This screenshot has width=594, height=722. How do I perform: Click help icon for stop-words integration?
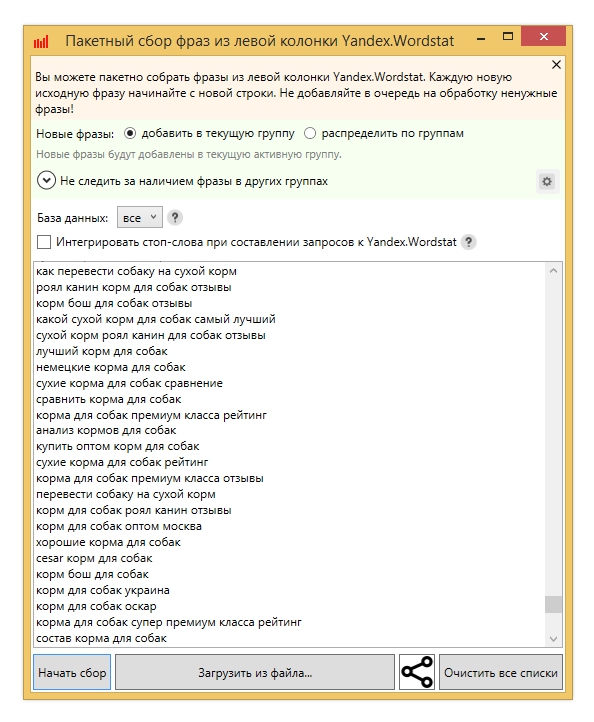468,242
